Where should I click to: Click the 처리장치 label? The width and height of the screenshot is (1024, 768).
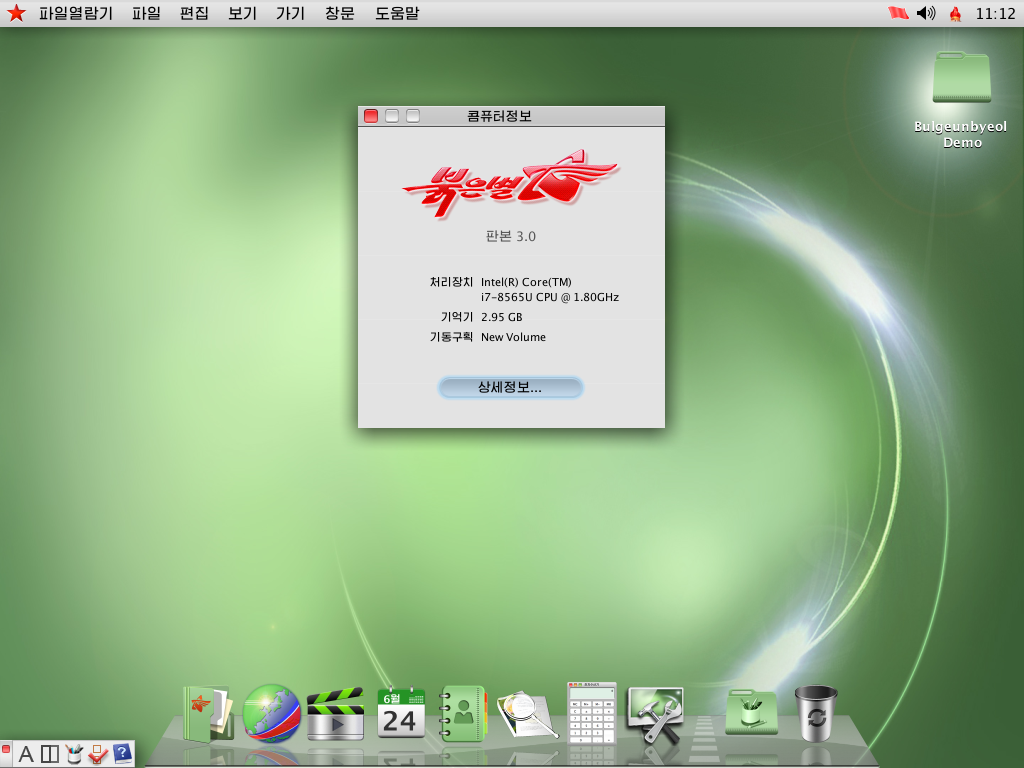tap(451, 282)
